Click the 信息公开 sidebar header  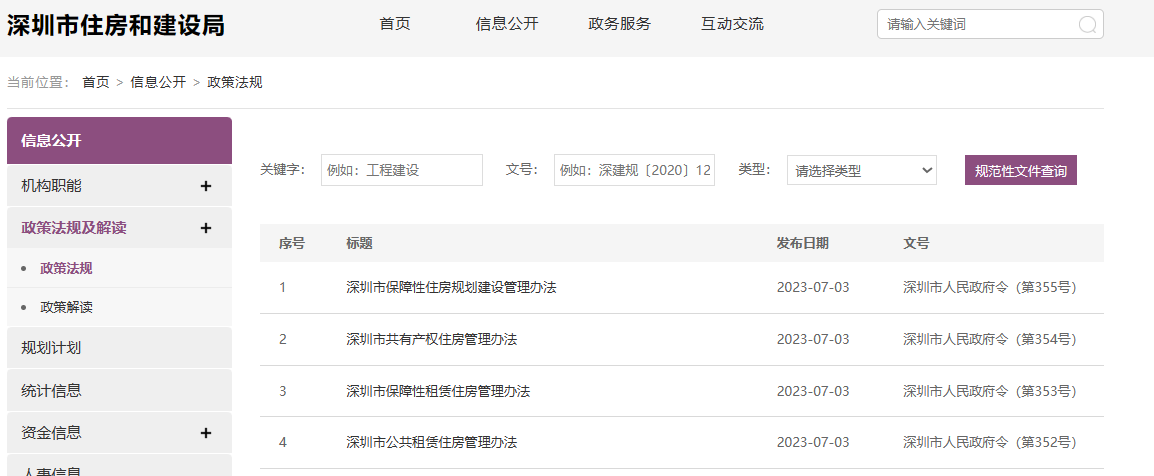pyautogui.click(x=119, y=141)
